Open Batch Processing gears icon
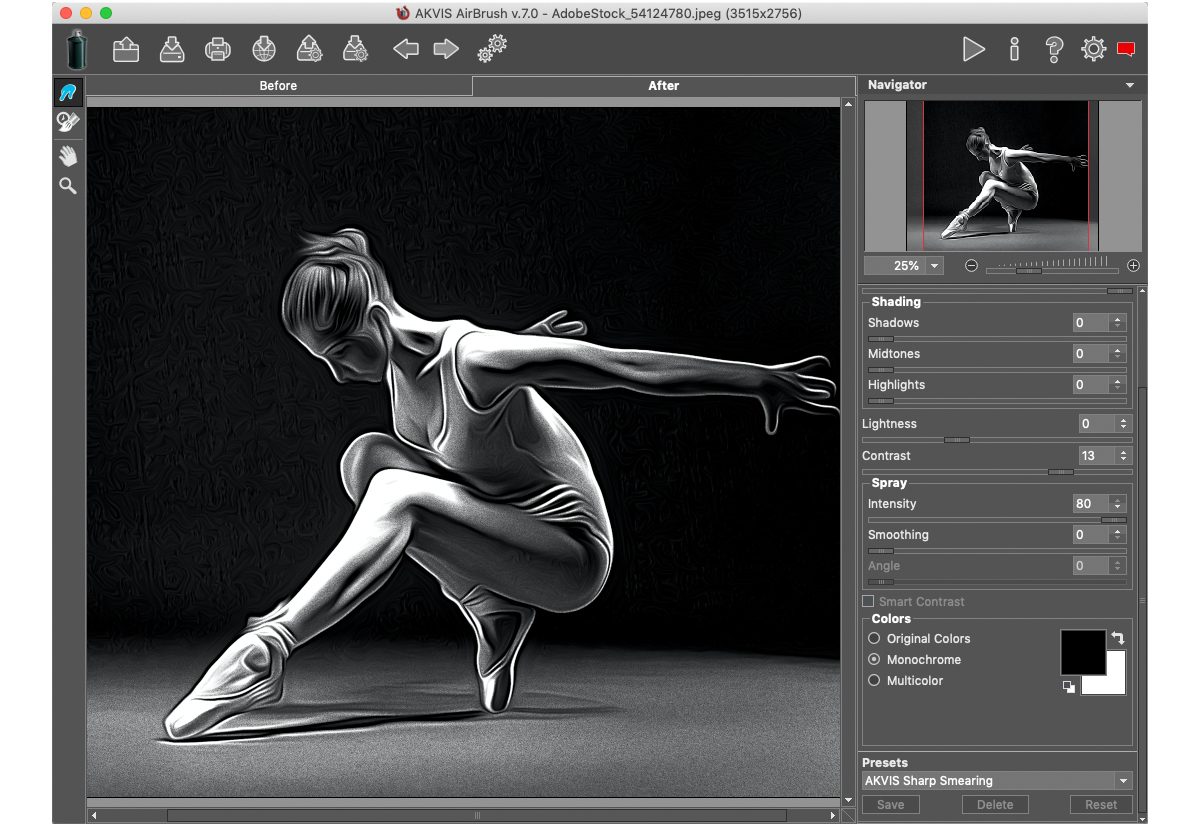Screen dimensions: 1200x826 pos(492,48)
